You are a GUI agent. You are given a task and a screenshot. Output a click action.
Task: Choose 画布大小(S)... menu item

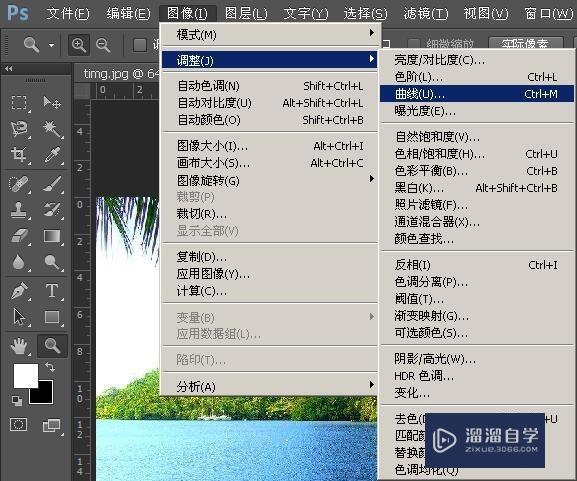[270, 163]
